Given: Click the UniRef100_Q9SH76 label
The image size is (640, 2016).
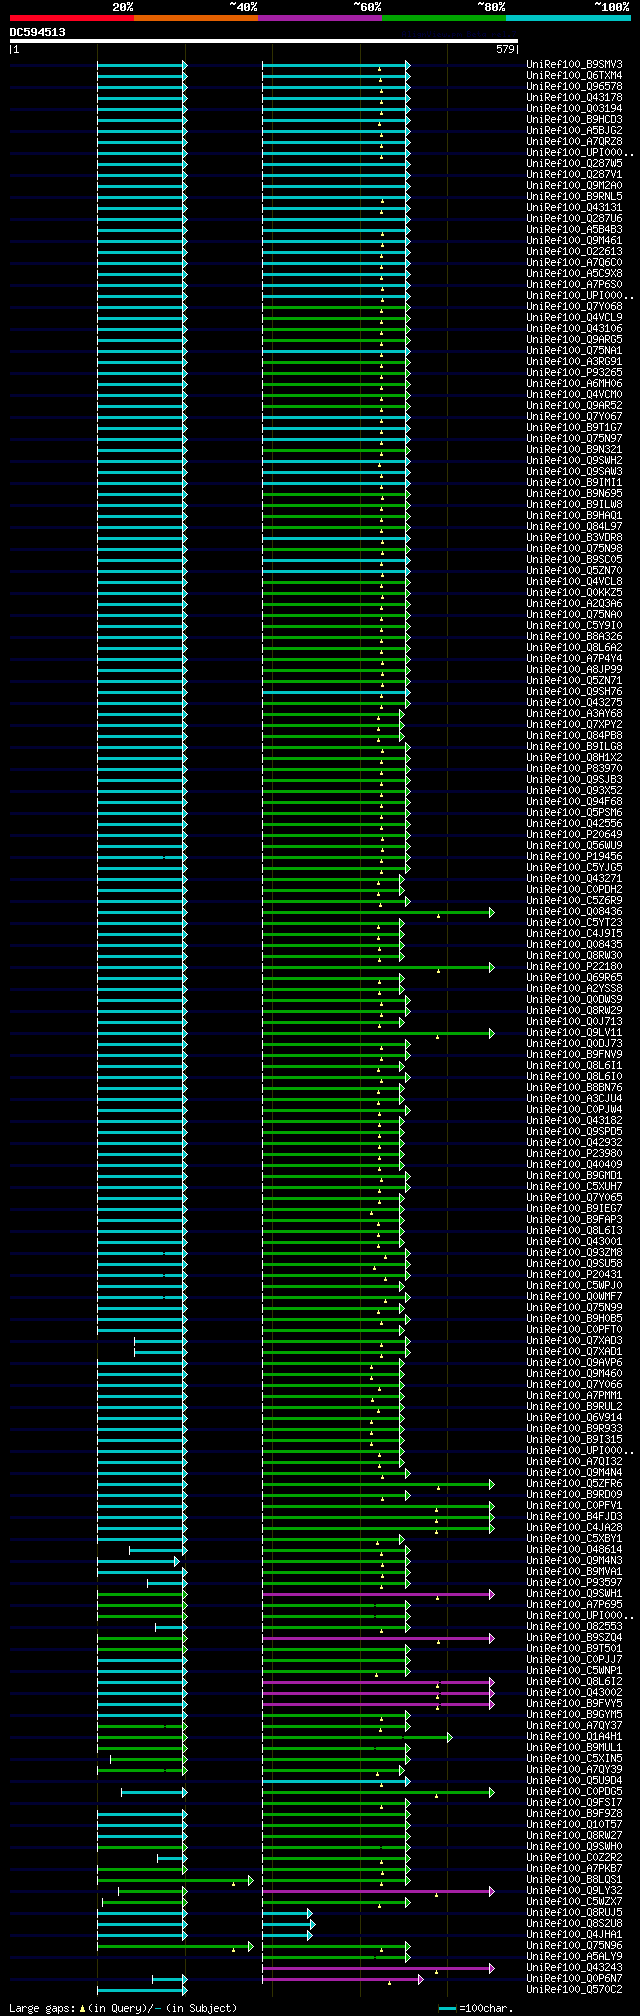Looking at the screenshot, I should pos(574,691).
